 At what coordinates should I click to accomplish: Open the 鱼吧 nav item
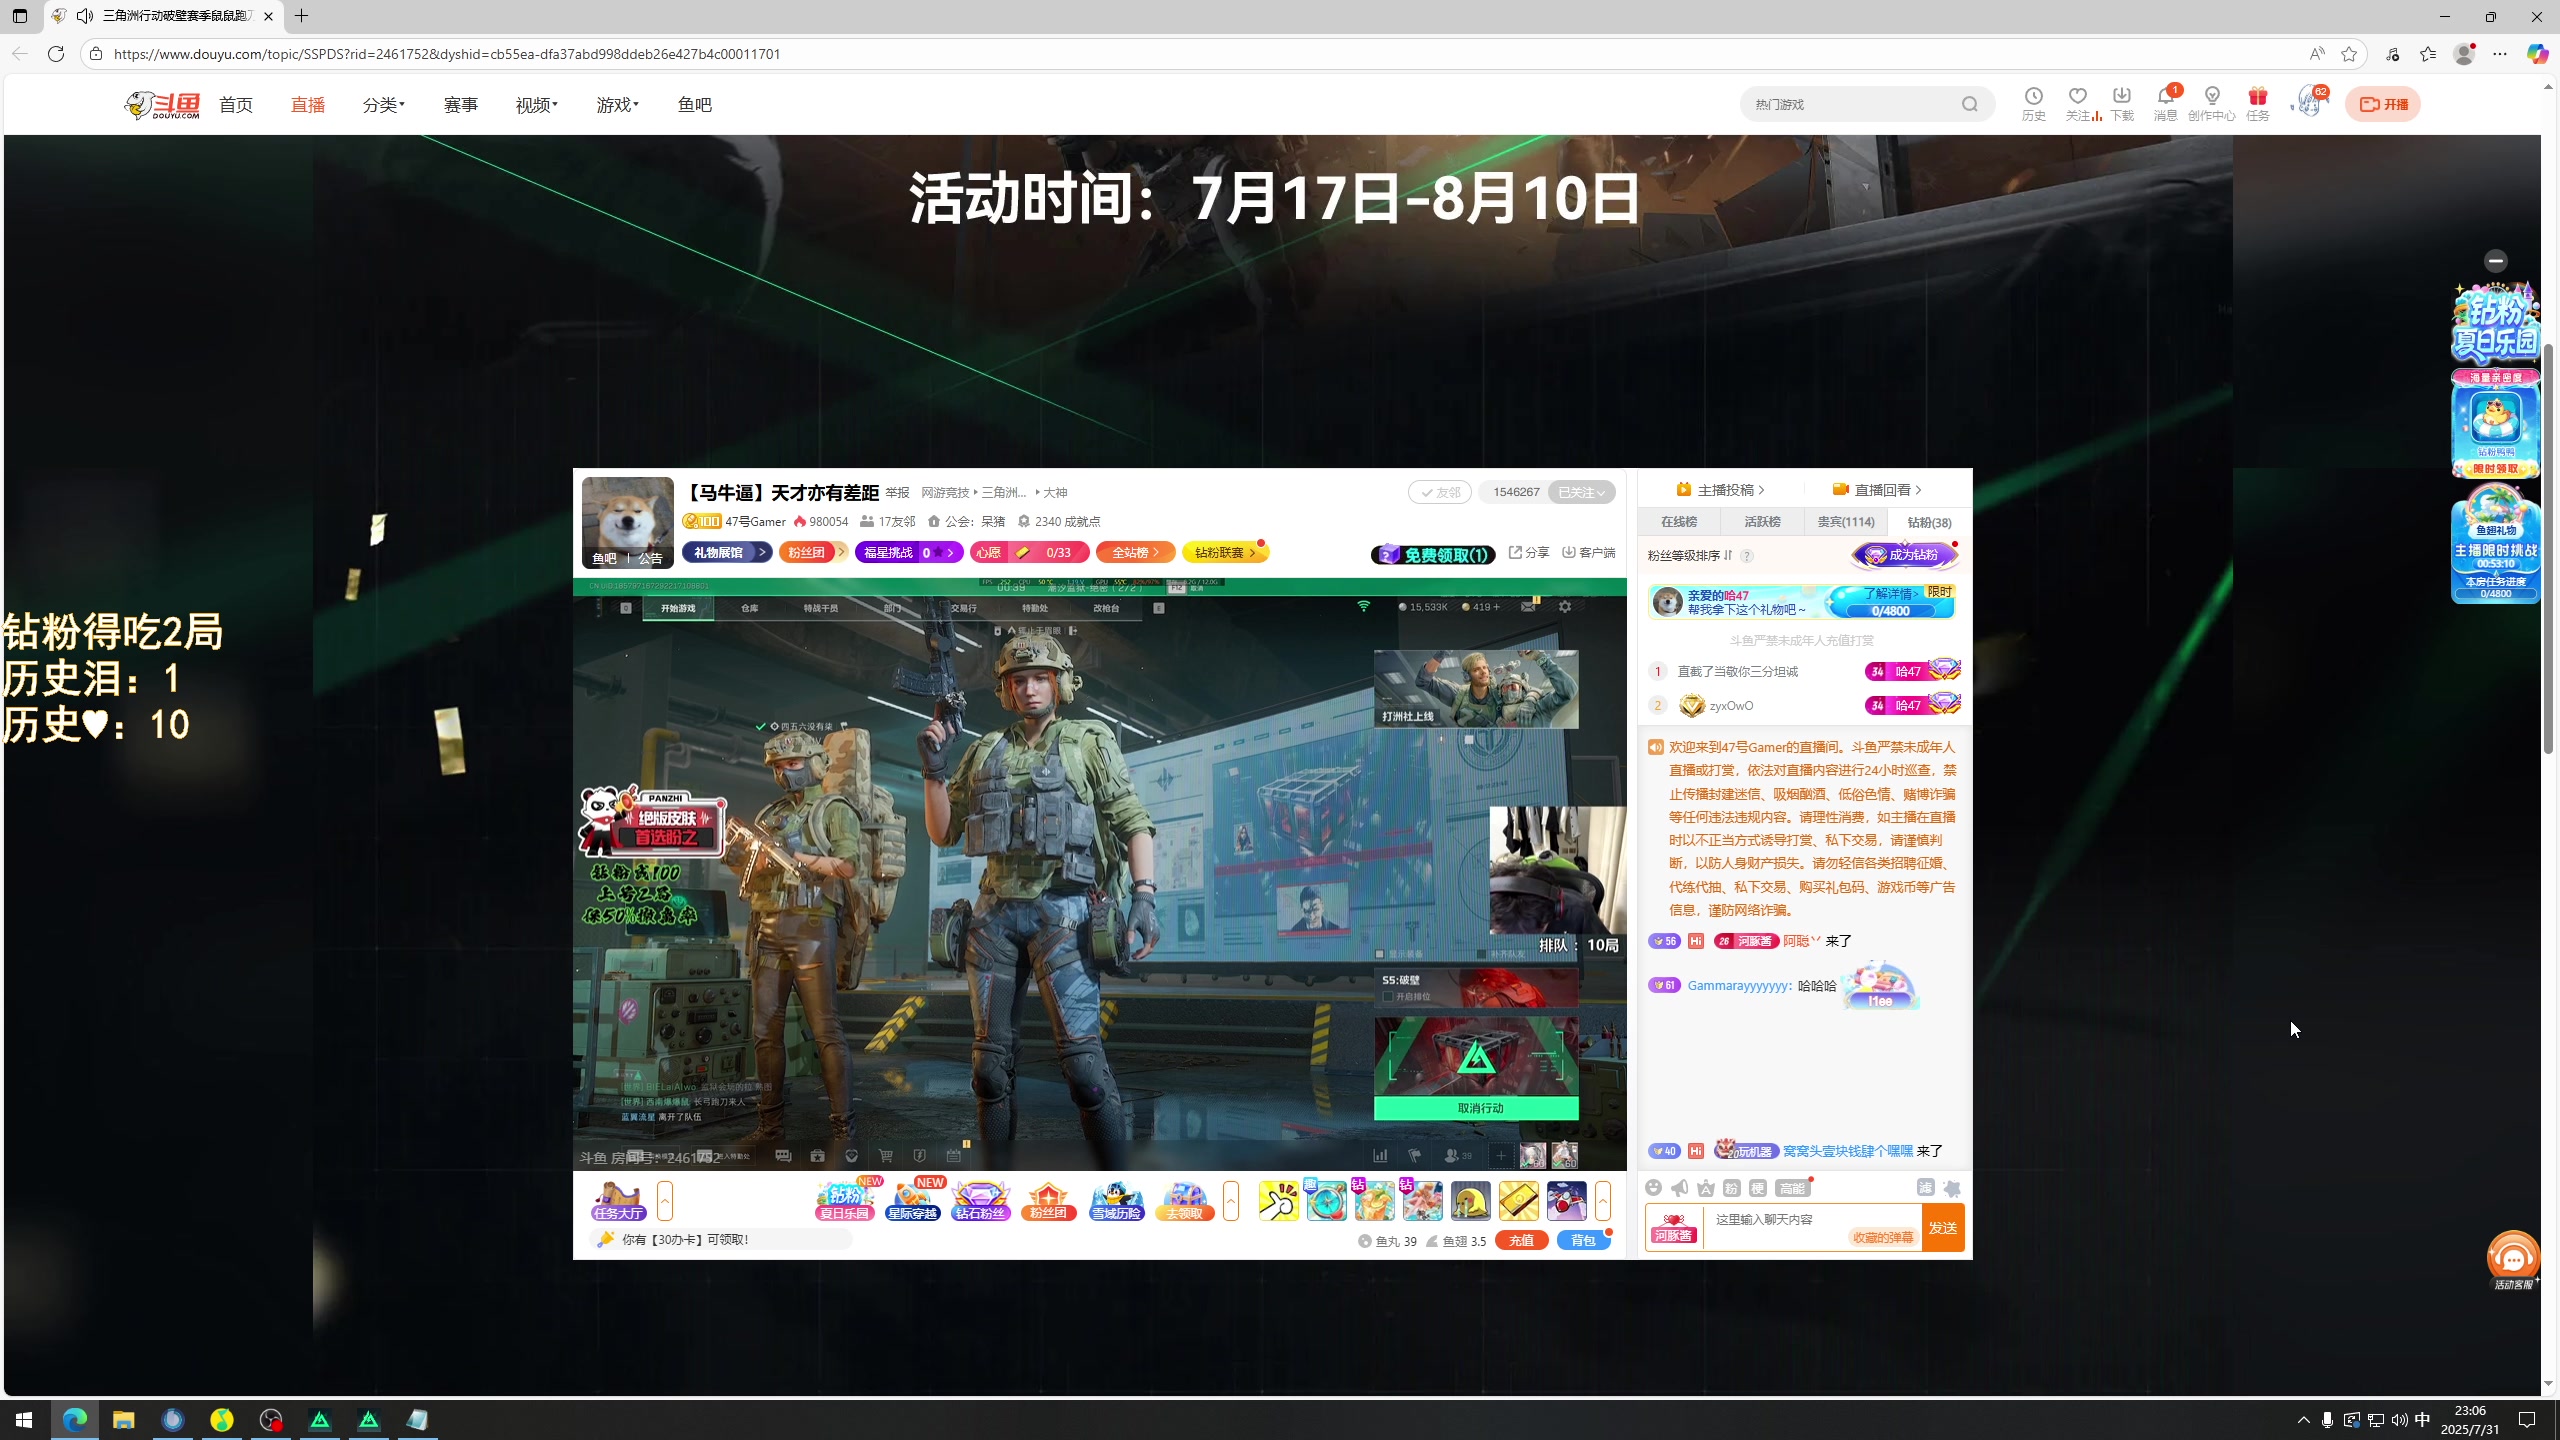pos(695,105)
